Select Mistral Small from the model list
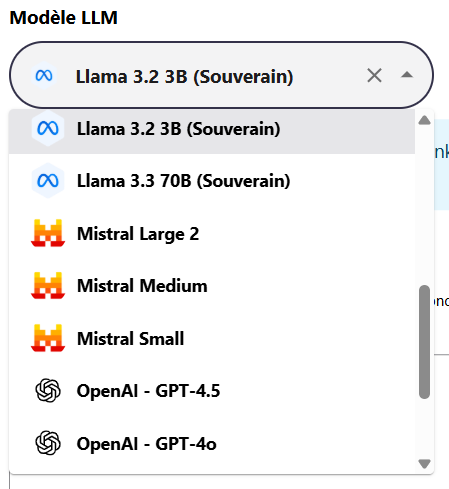Image resolution: width=449 pixels, height=489 pixels. (x=212, y=338)
